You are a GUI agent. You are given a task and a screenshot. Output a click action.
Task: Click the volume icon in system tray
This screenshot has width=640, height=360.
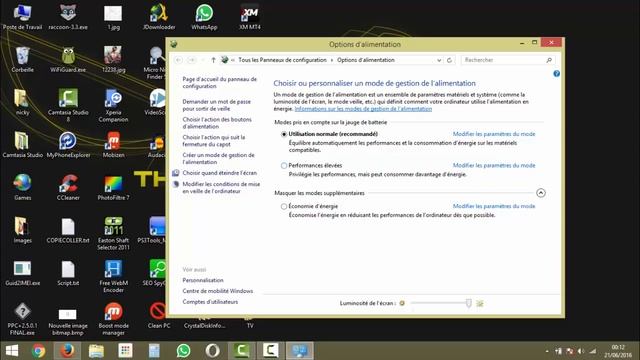pyautogui.click(x=581, y=351)
